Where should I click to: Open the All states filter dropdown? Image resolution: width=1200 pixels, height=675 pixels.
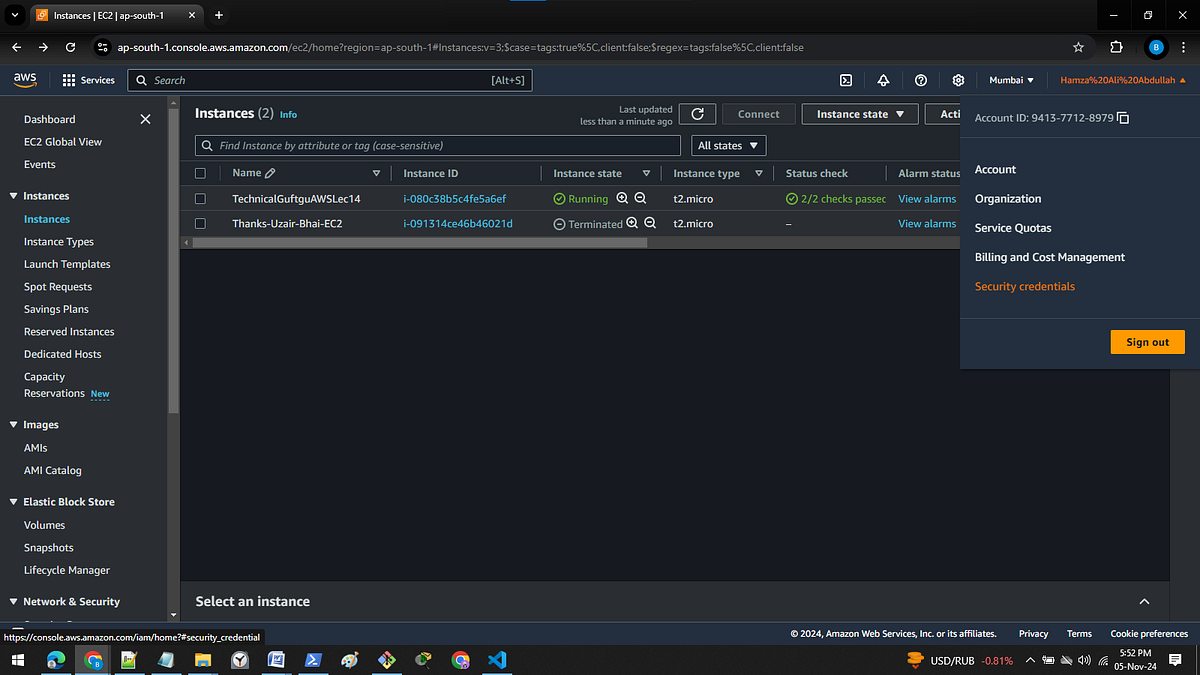728,145
